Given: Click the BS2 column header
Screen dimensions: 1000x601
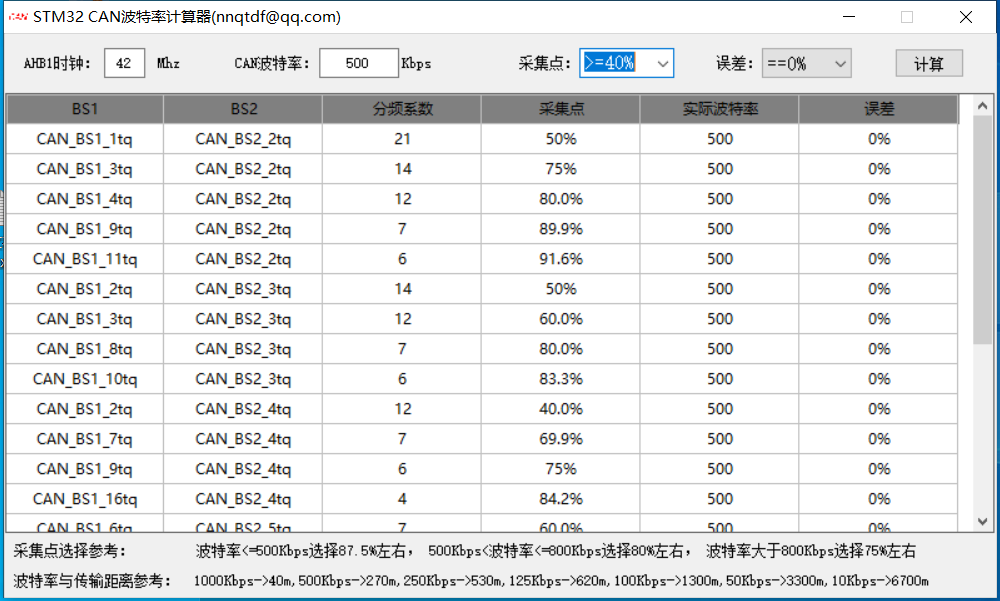Looking at the screenshot, I should (x=241, y=108).
